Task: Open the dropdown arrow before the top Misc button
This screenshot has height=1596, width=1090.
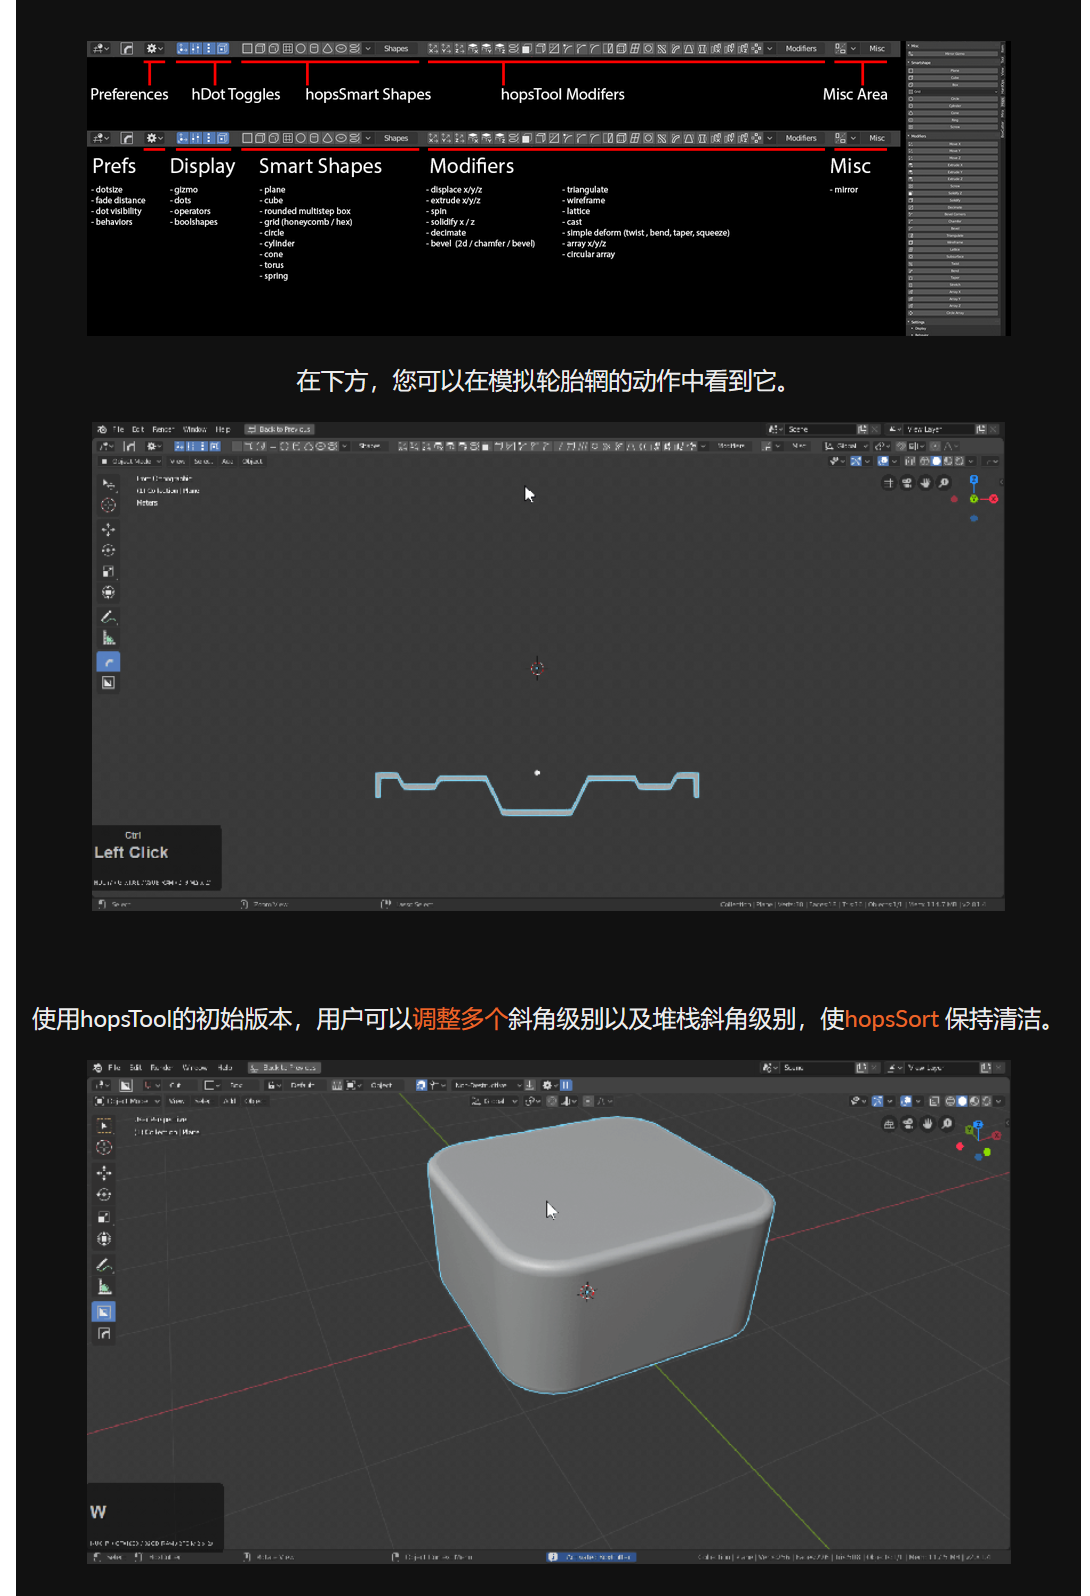Action: 853,48
